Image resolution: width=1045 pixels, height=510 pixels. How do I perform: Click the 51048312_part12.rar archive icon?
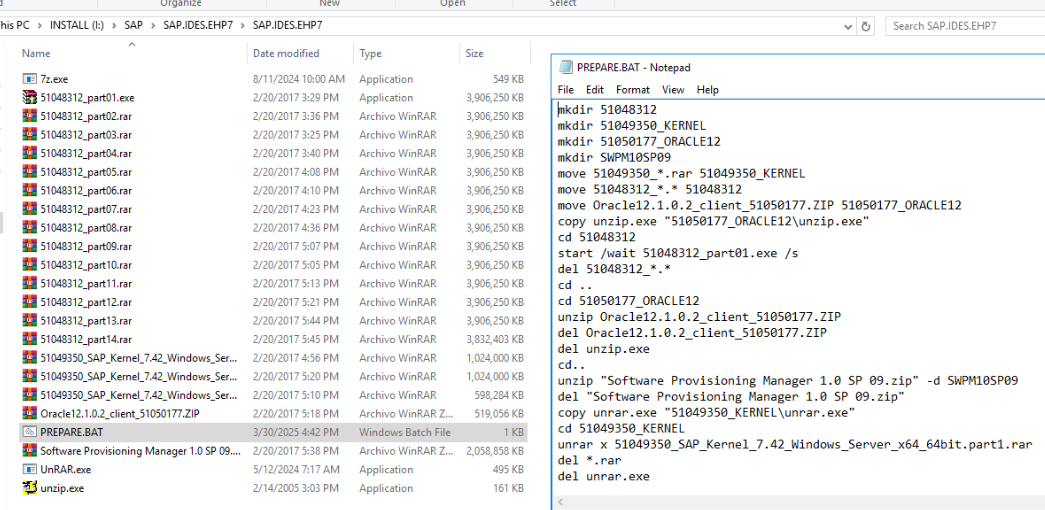point(29,302)
